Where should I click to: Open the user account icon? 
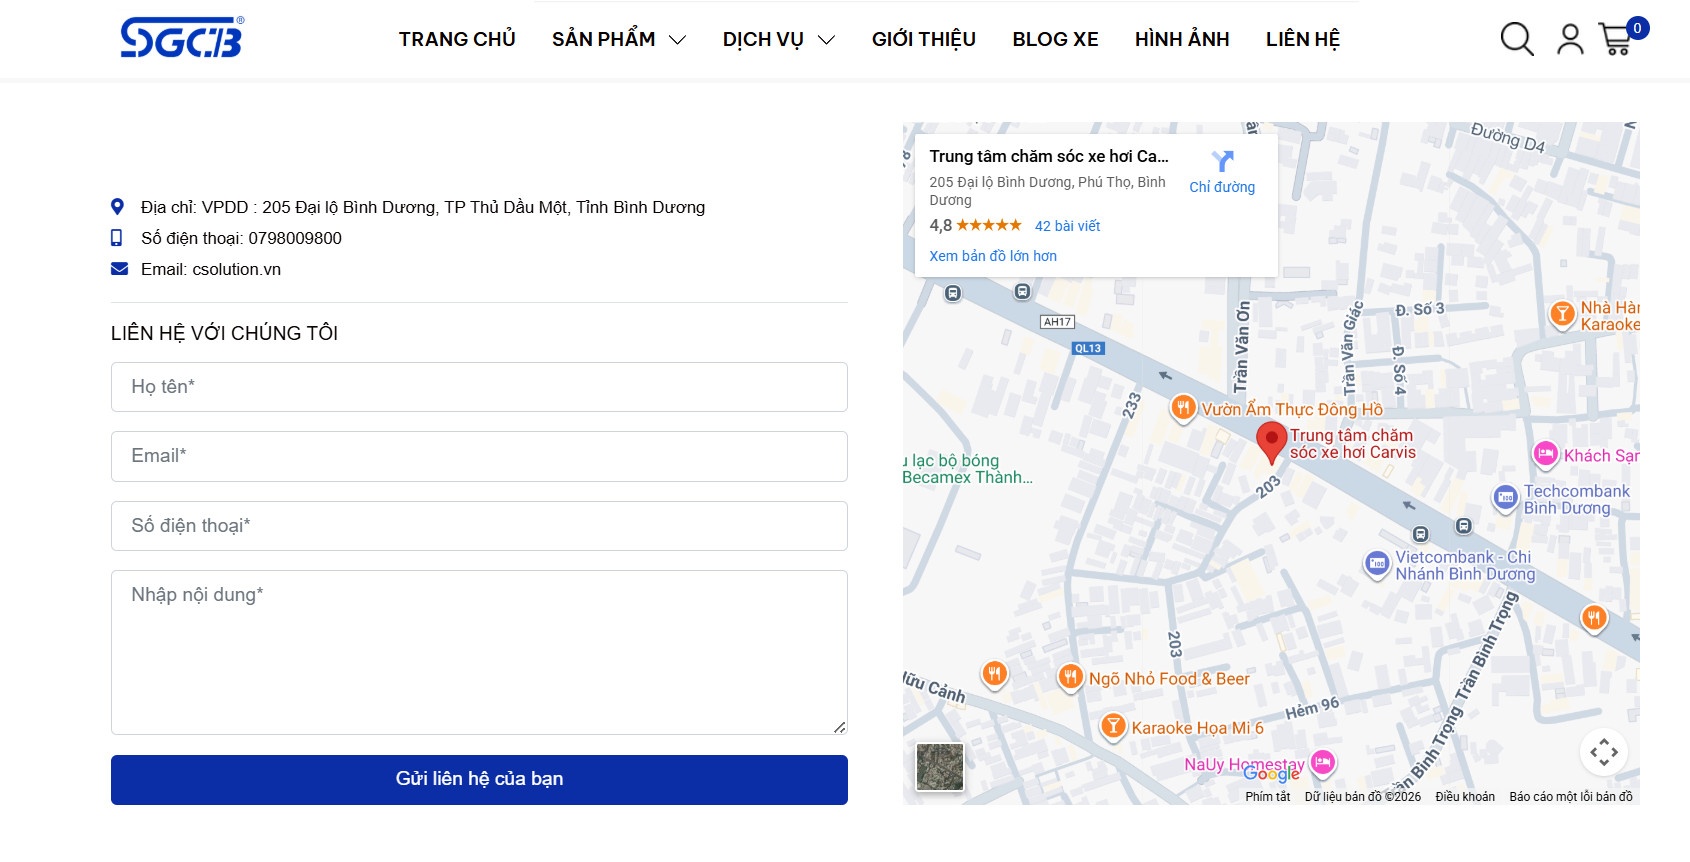pos(1570,39)
